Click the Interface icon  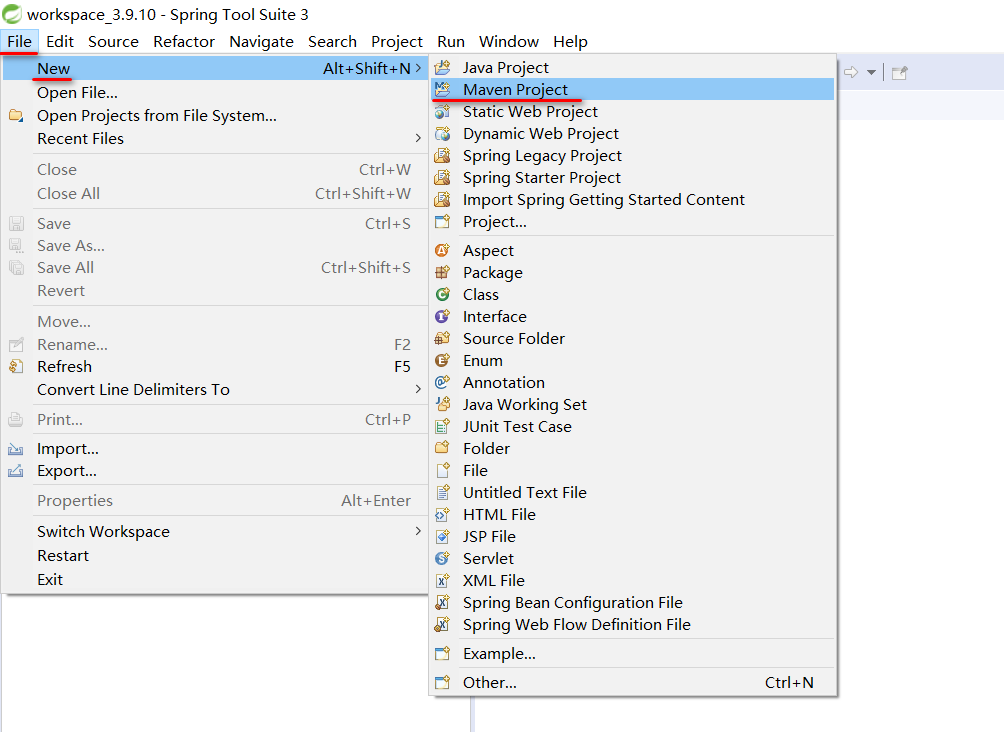click(x=442, y=316)
